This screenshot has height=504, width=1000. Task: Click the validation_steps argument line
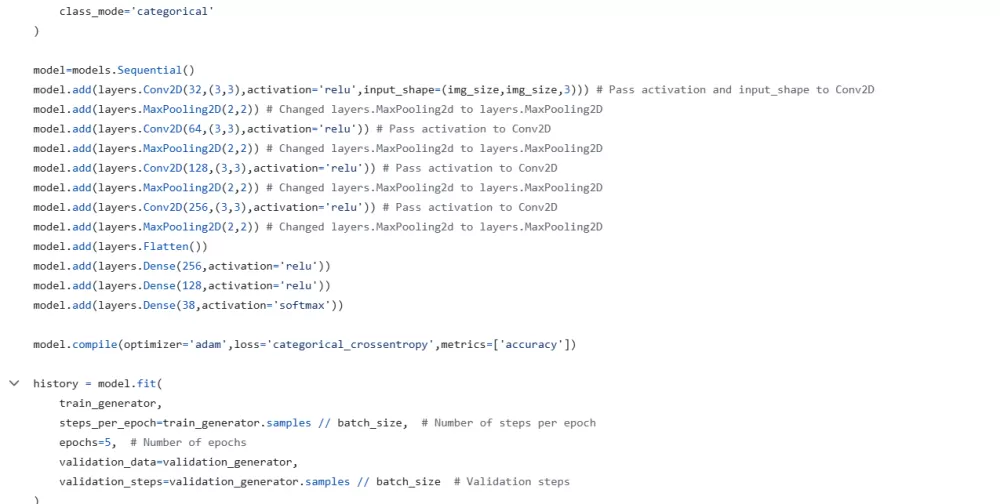[x=249, y=482]
